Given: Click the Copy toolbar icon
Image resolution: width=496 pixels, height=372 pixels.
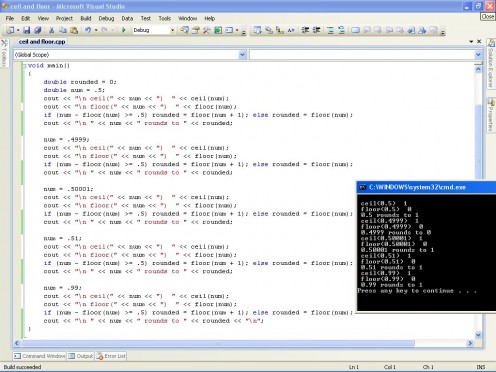Looking at the screenshot, I should [63, 30].
